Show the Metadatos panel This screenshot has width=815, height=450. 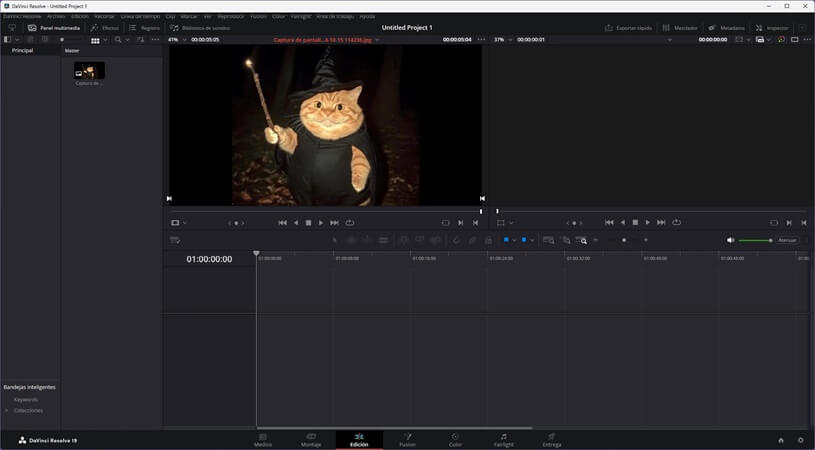pyautogui.click(x=726, y=28)
